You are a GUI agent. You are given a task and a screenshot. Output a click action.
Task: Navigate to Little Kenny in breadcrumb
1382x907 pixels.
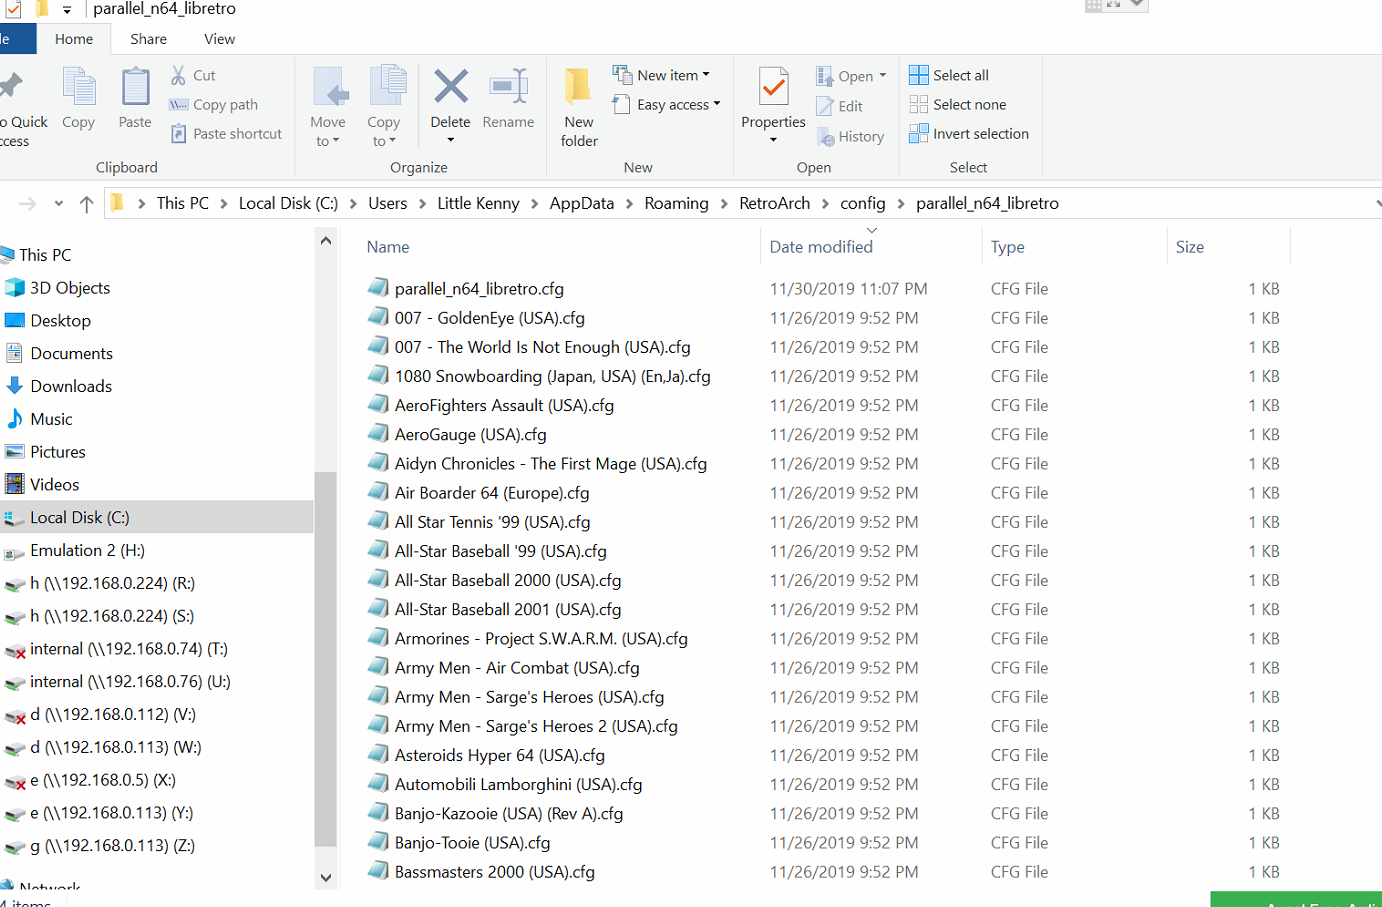click(x=478, y=203)
